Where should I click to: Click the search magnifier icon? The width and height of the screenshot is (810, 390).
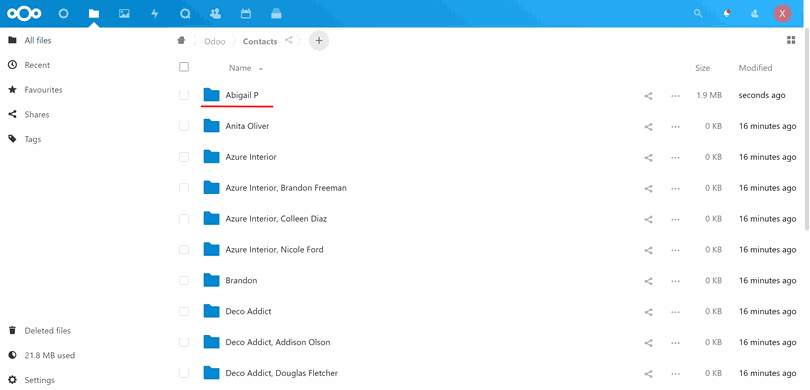[x=698, y=14]
